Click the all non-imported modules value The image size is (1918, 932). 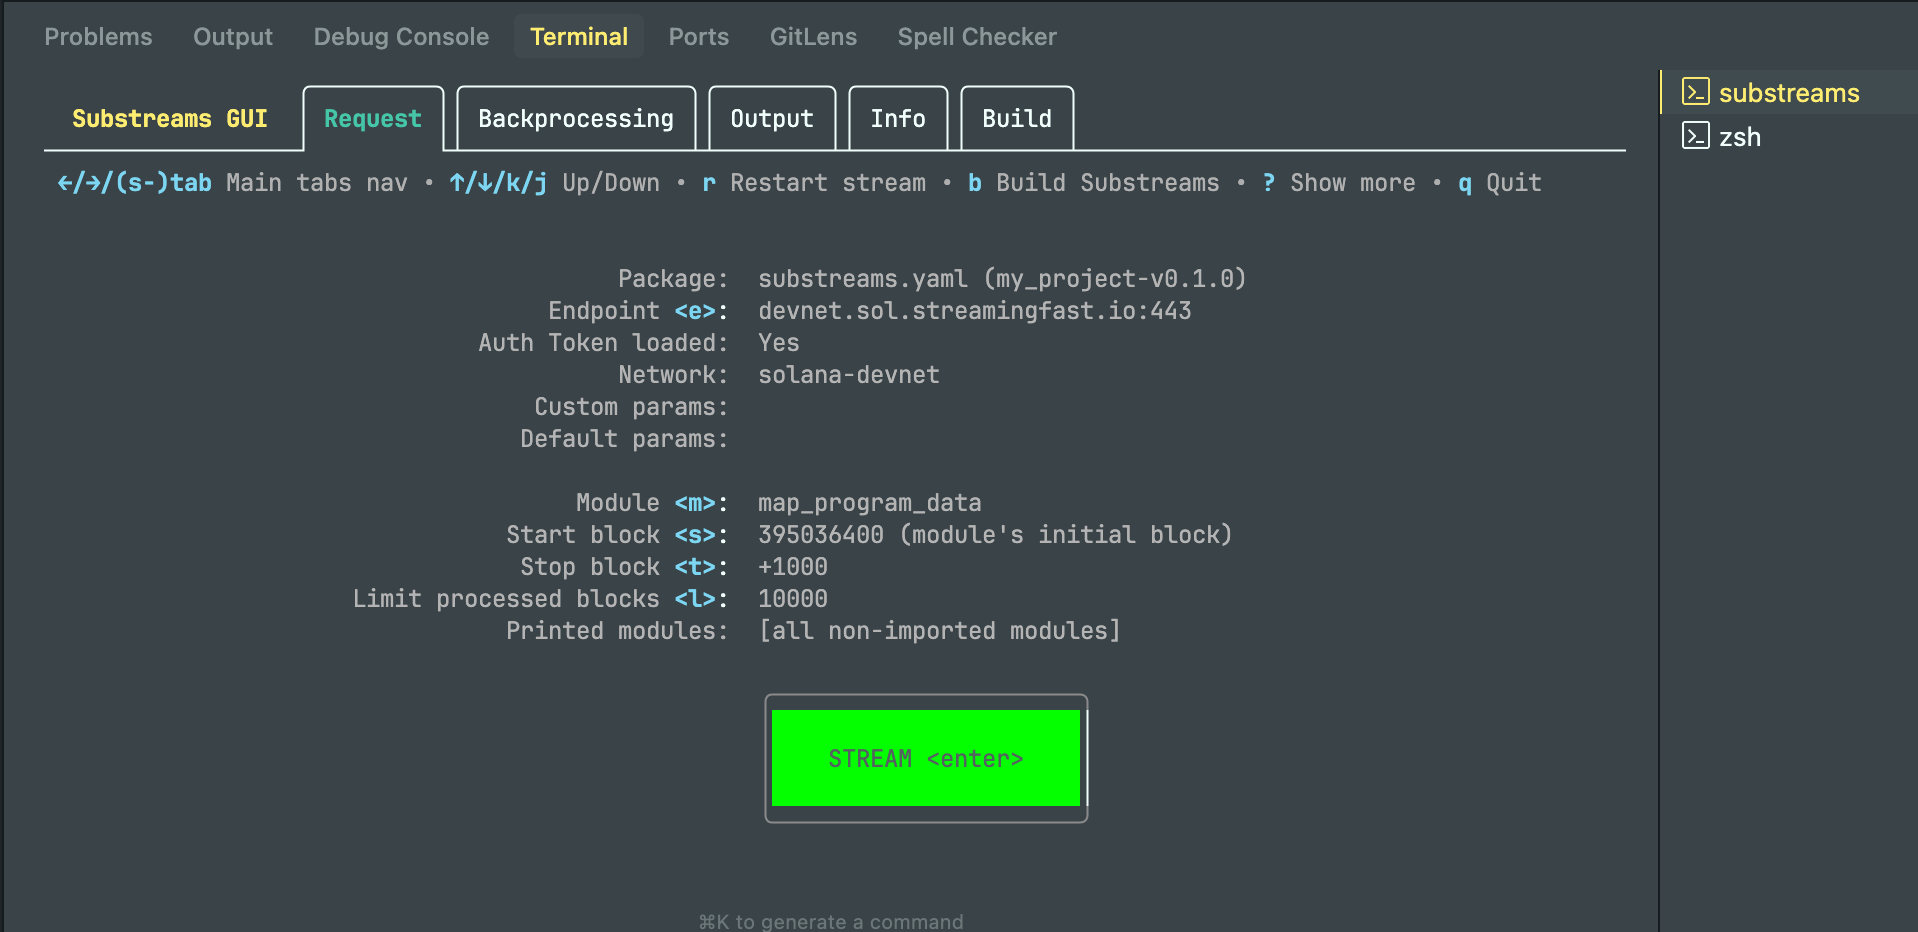click(940, 631)
